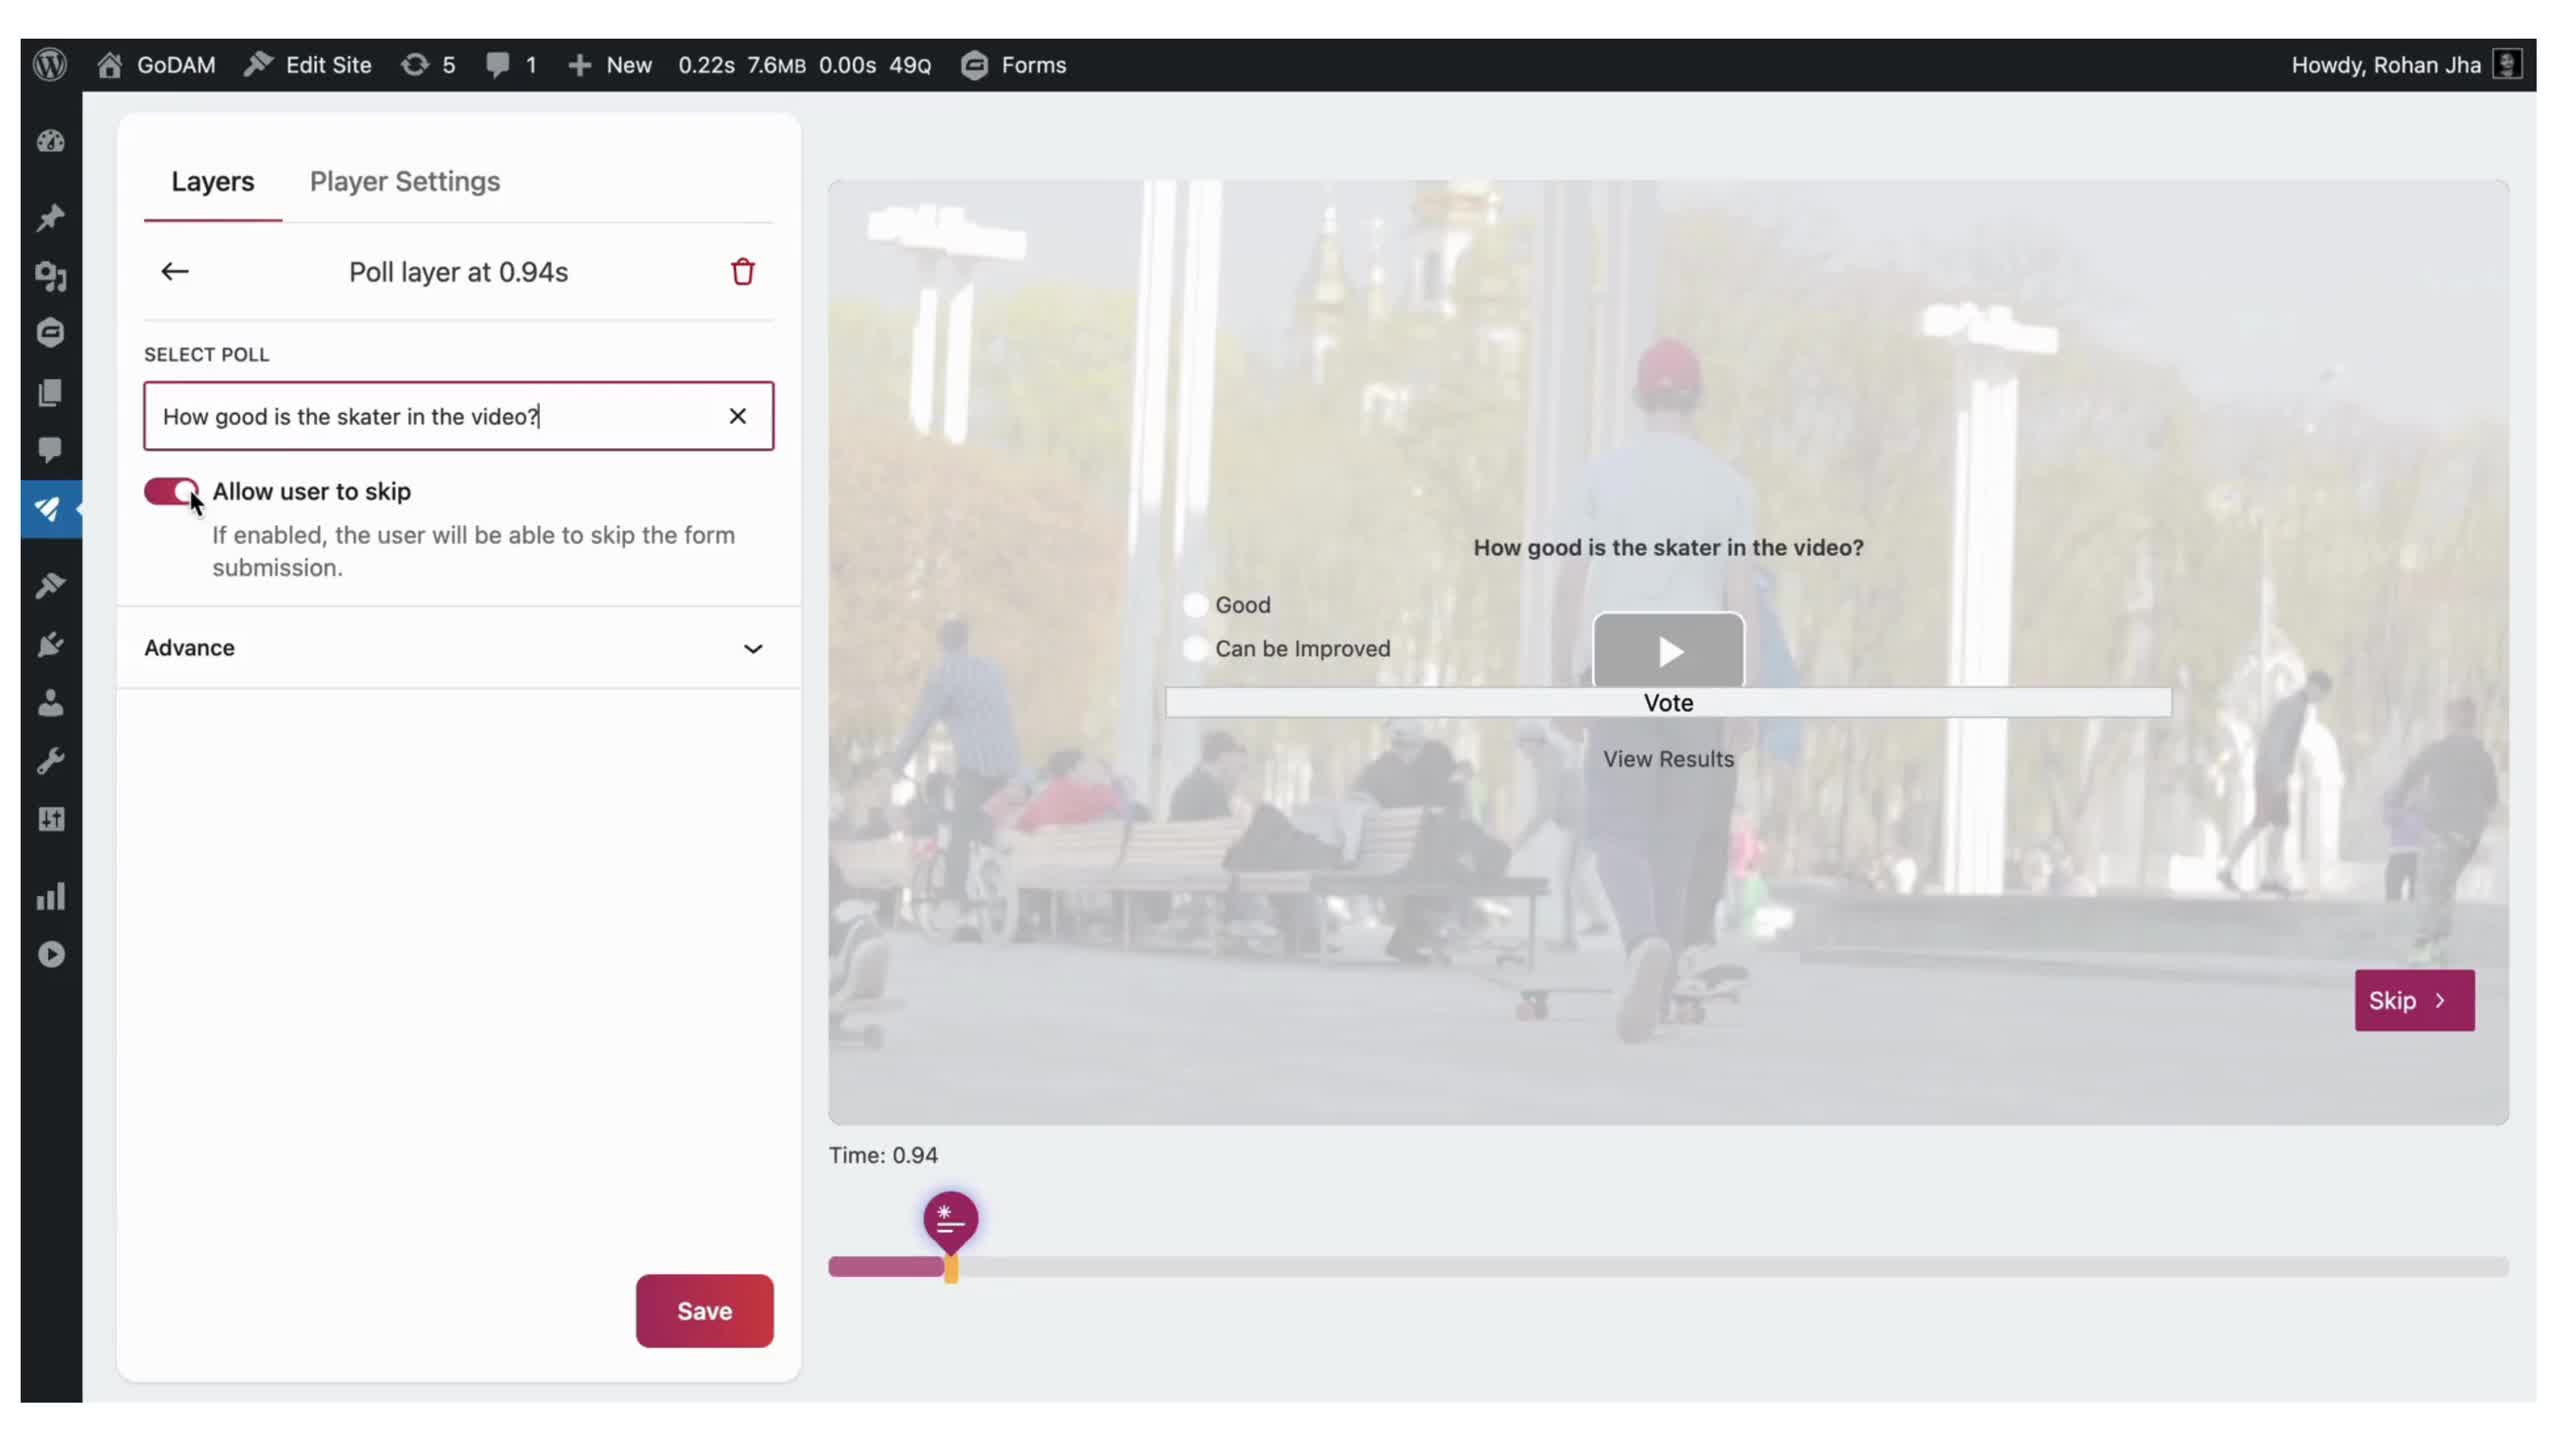Clear the selected poll with X icon
This screenshot has width=2560, height=1440.
tap(737, 416)
